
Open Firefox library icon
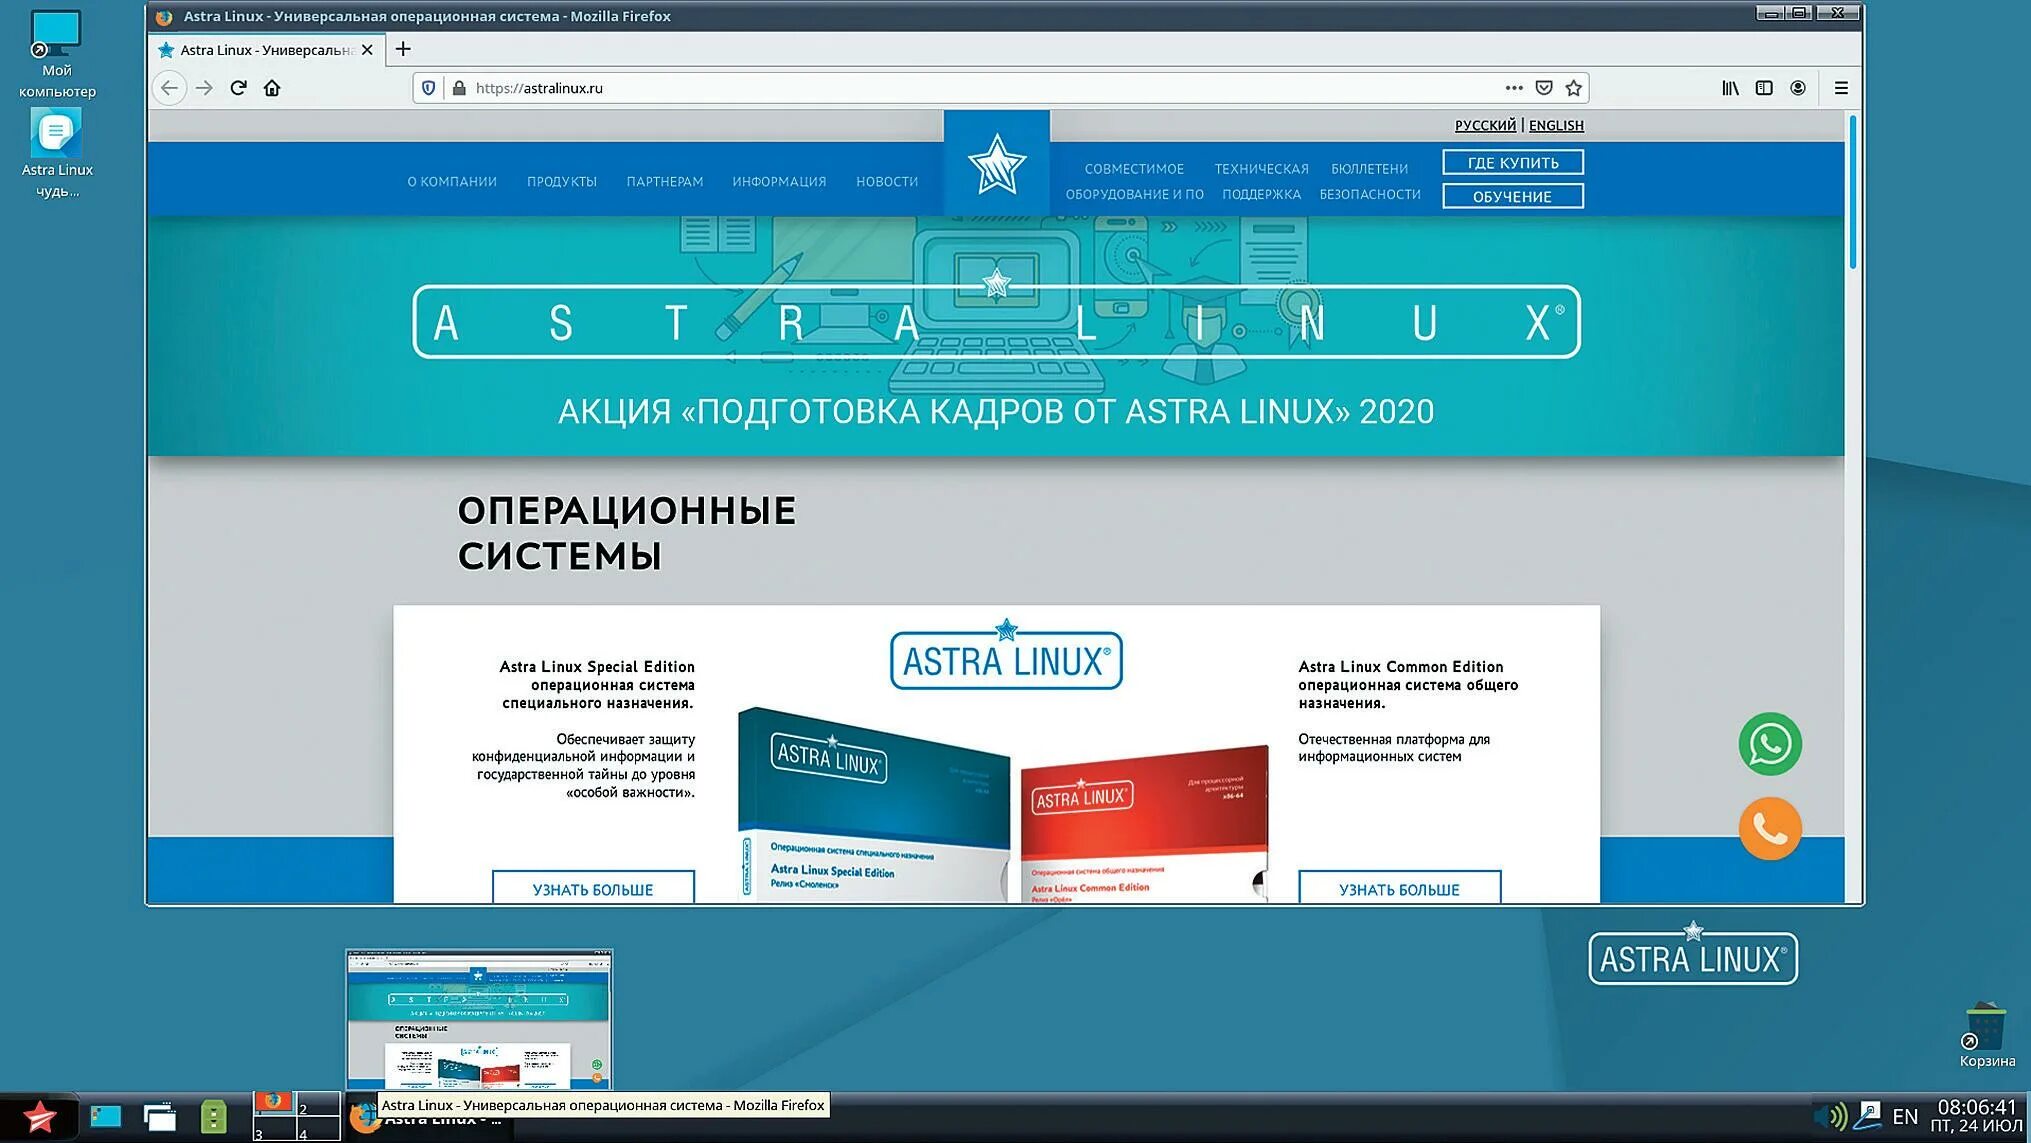1730,88
